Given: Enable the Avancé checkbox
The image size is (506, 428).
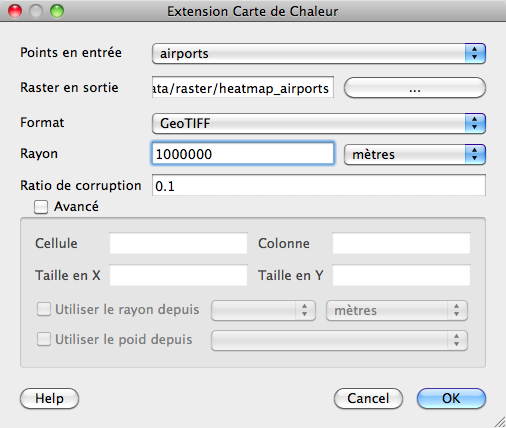Looking at the screenshot, I should coord(41,207).
